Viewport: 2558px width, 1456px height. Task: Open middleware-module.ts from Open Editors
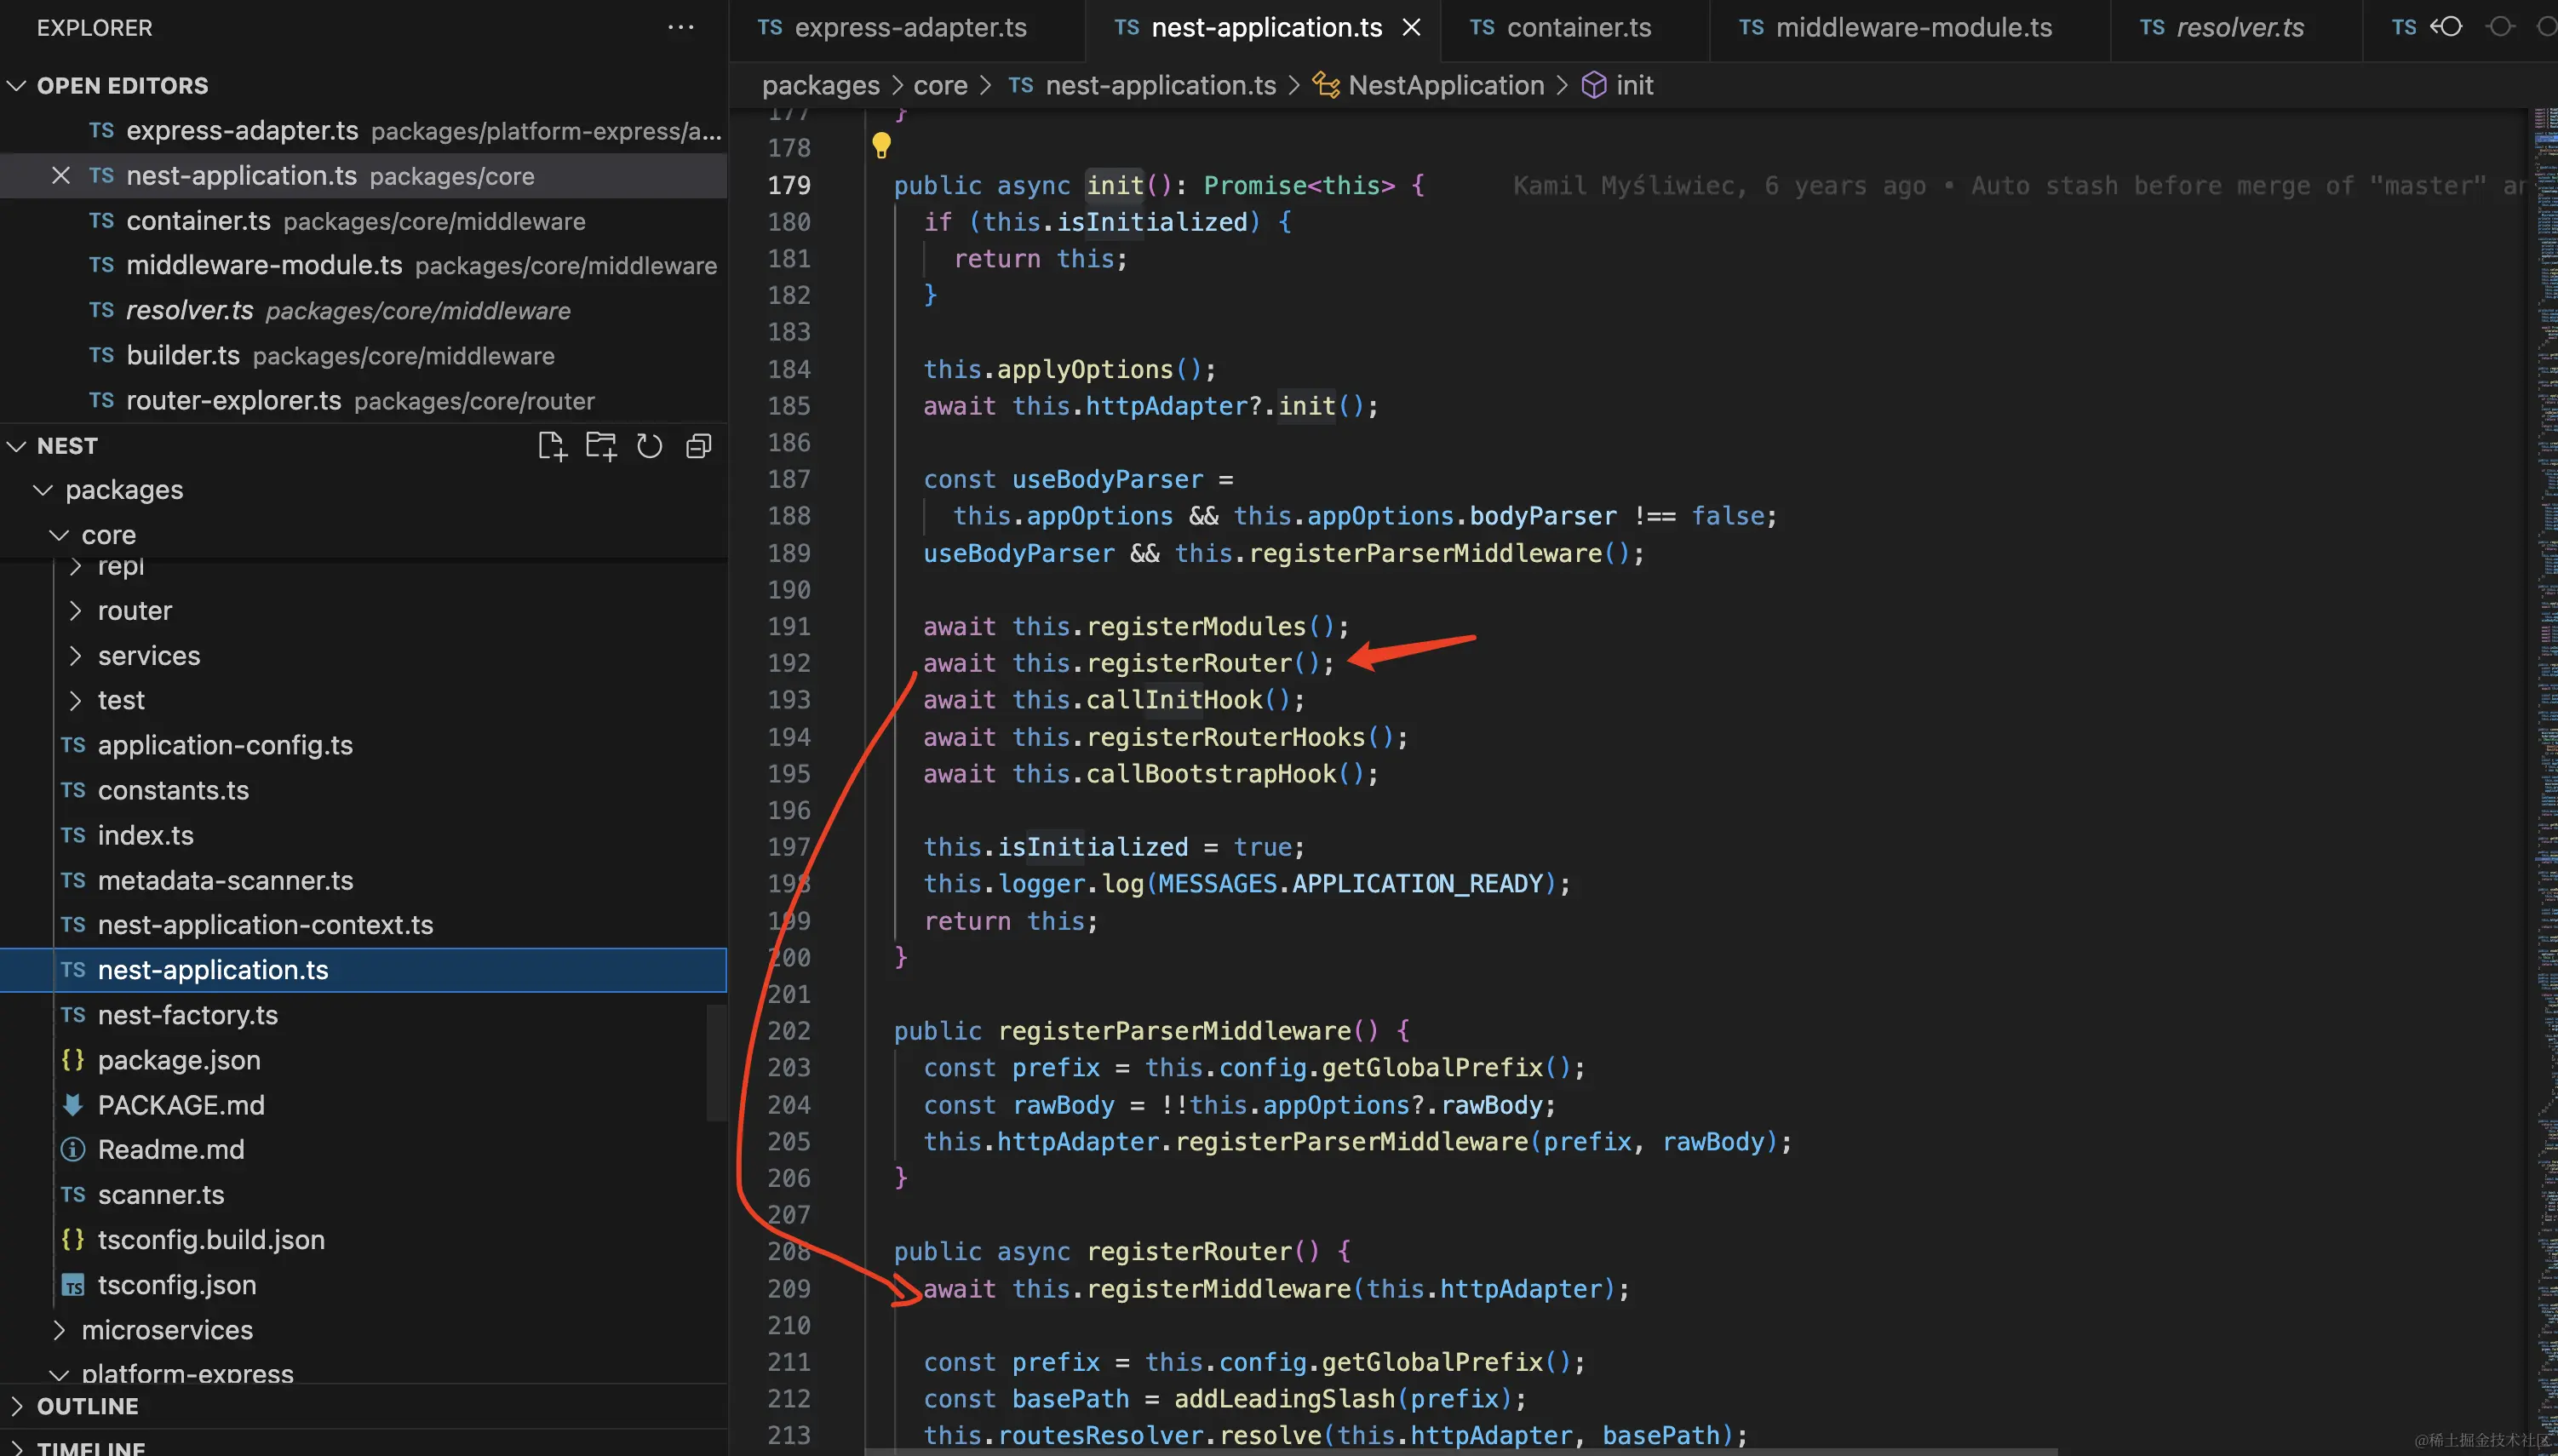pyautogui.click(x=364, y=266)
